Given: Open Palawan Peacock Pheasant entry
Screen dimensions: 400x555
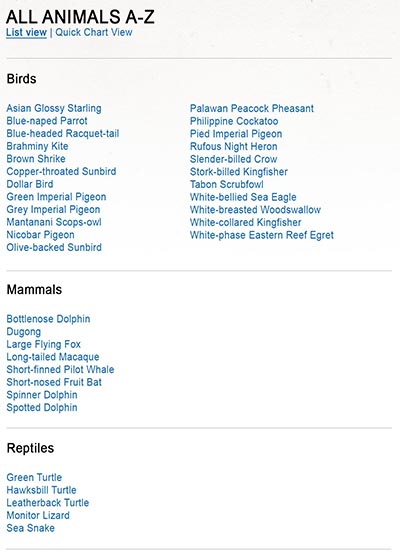Looking at the screenshot, I should pyautogui.click(x=252, y=108).
